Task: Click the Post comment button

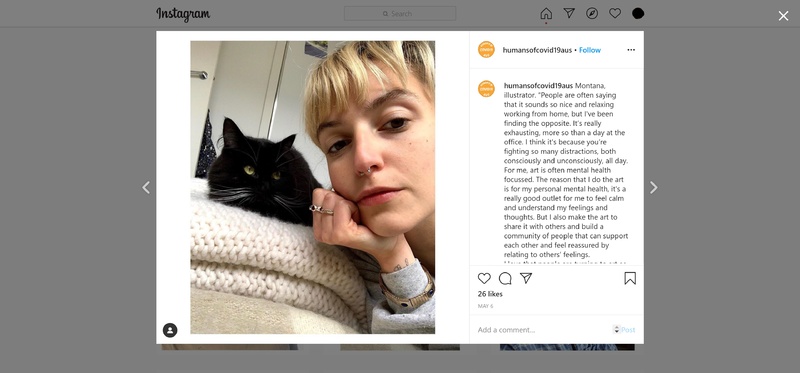Action: click(628, 330)
